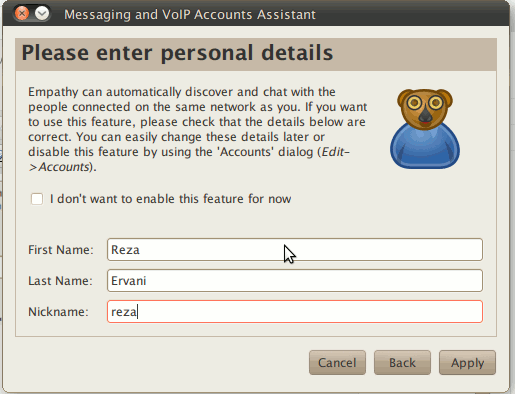Click the "Last Name:" label
The width and height of the screenshot is (515, 394).
tap(60, 281)
